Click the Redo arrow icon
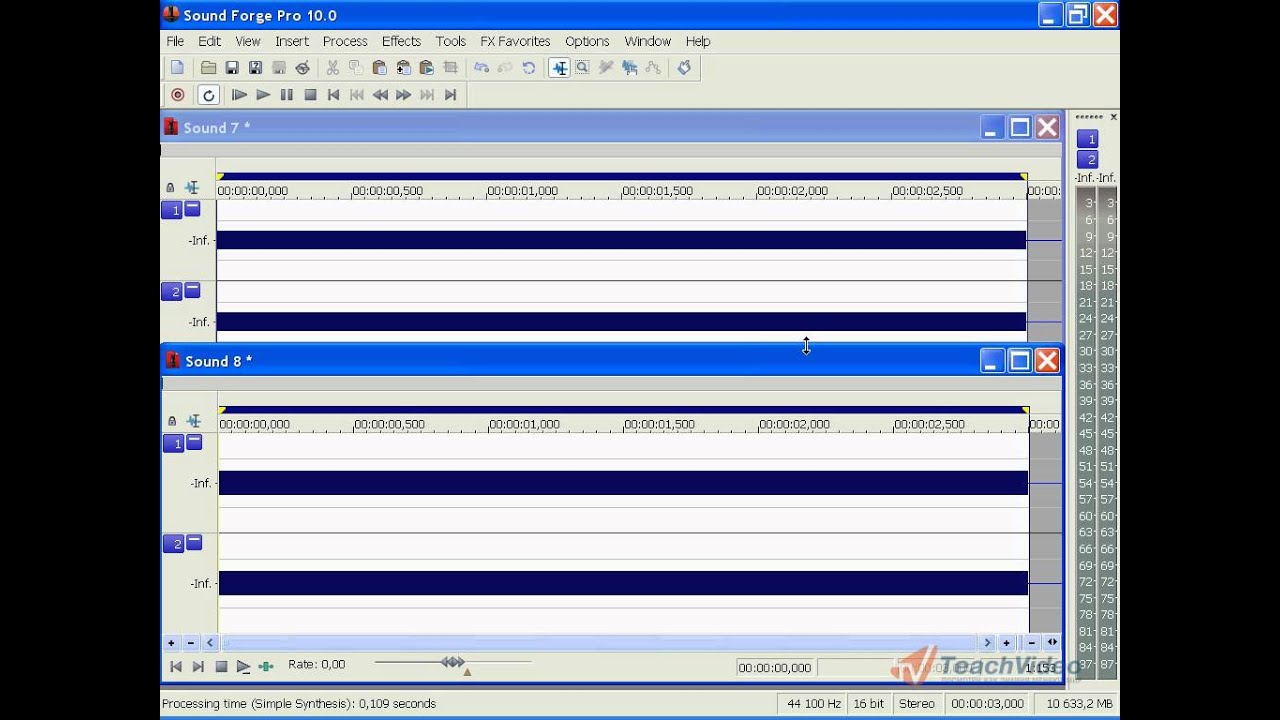Image resolution: width=1280 pixels, height=720 pixels. coord(505,68)
